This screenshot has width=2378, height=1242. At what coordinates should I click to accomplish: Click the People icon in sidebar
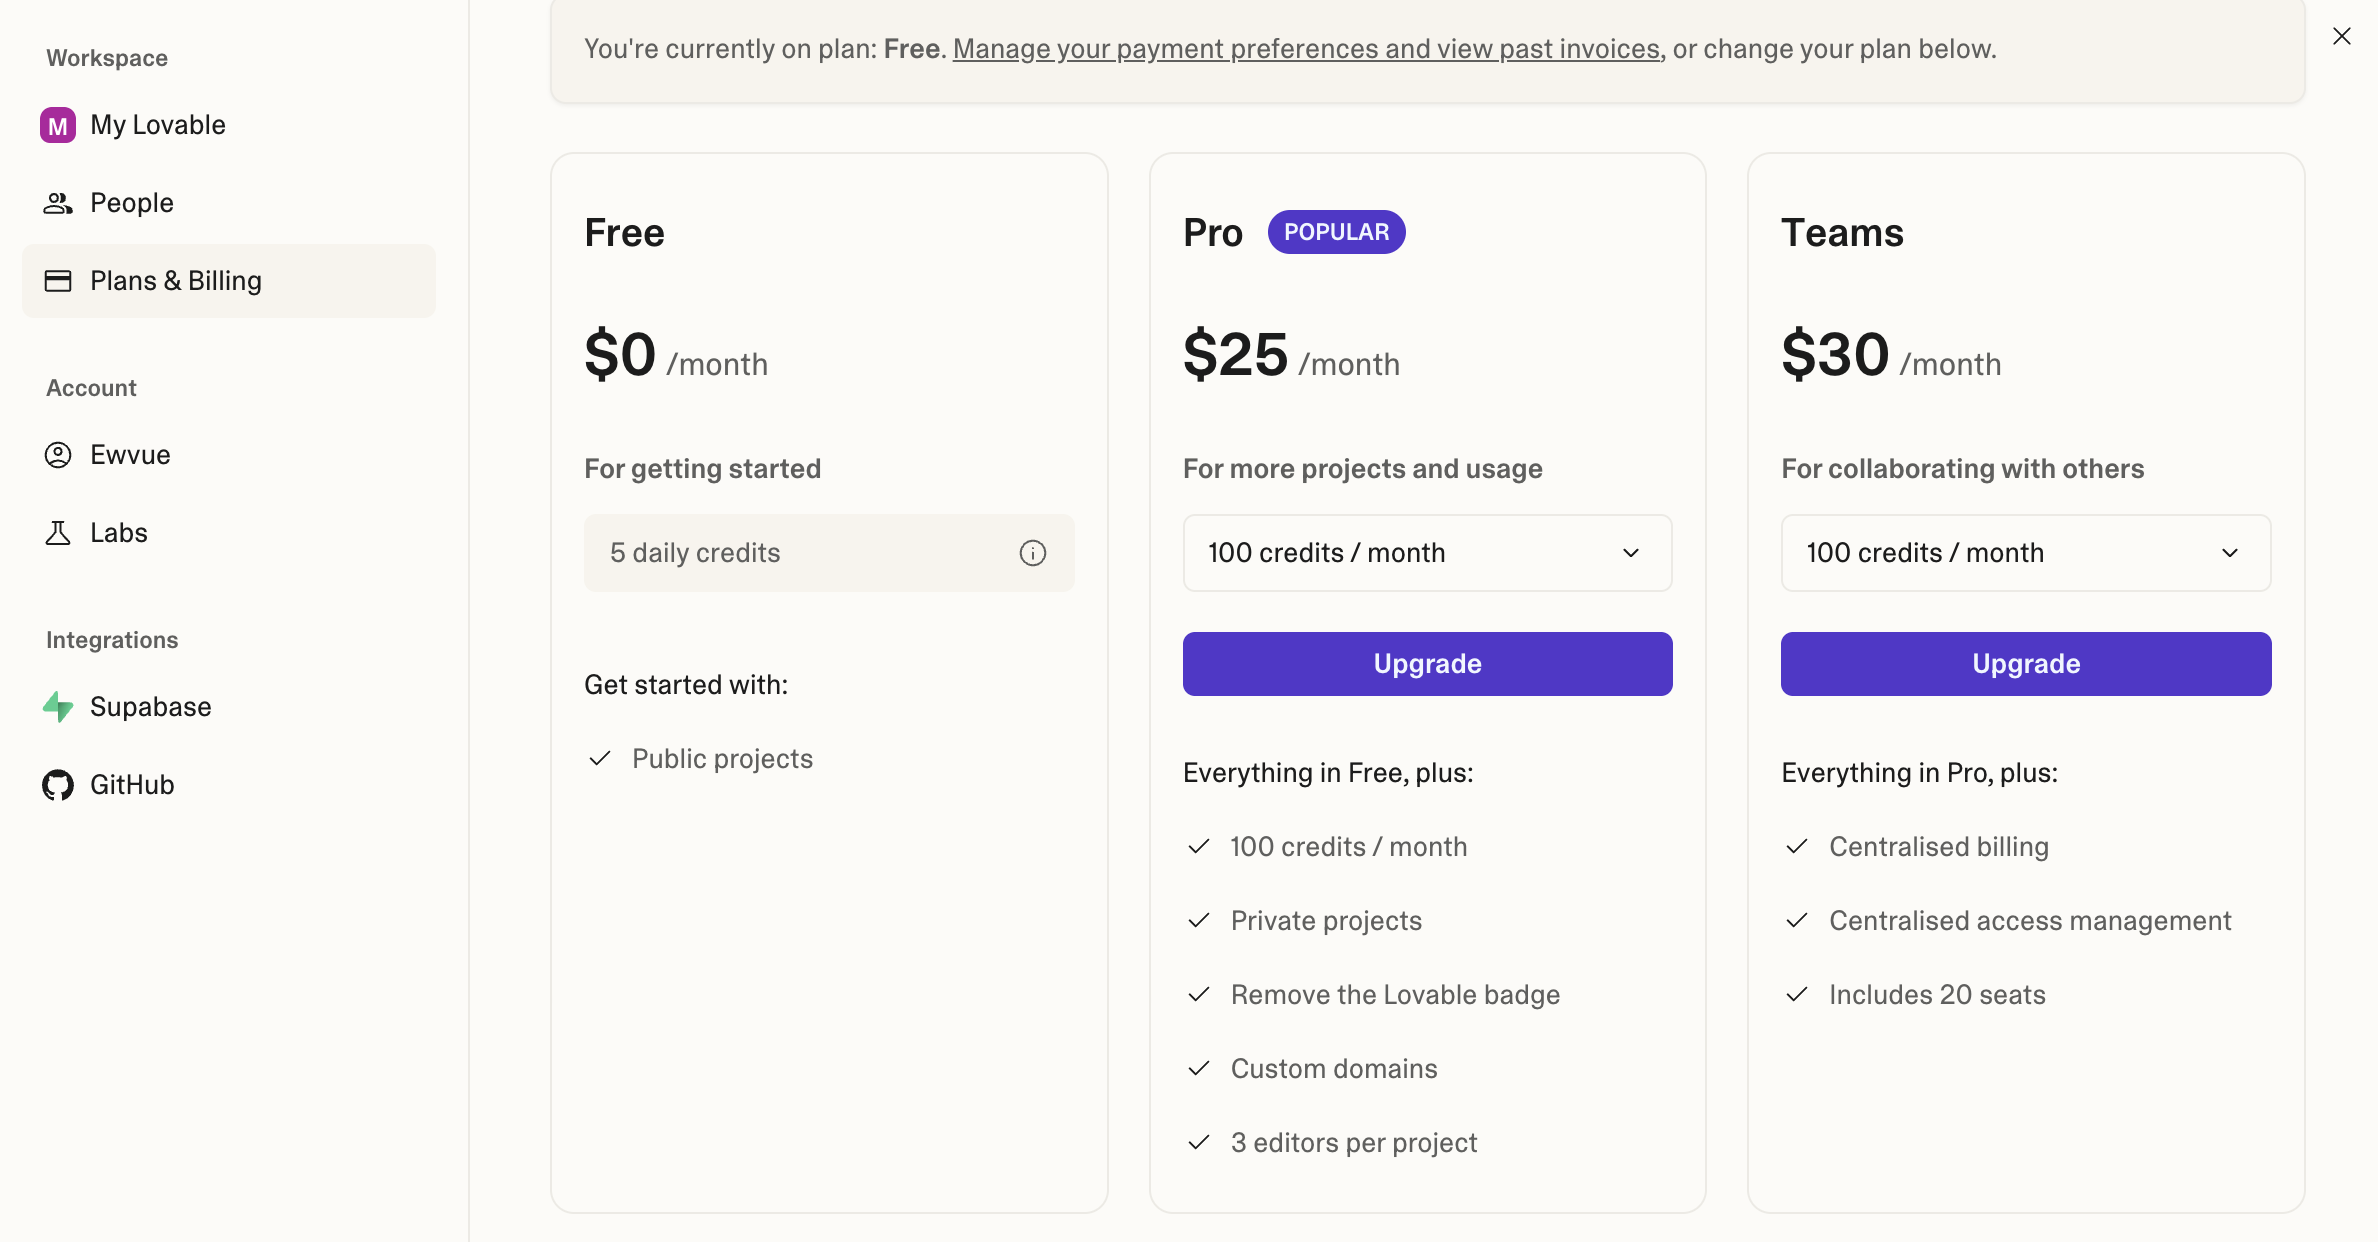pos(58,203)
